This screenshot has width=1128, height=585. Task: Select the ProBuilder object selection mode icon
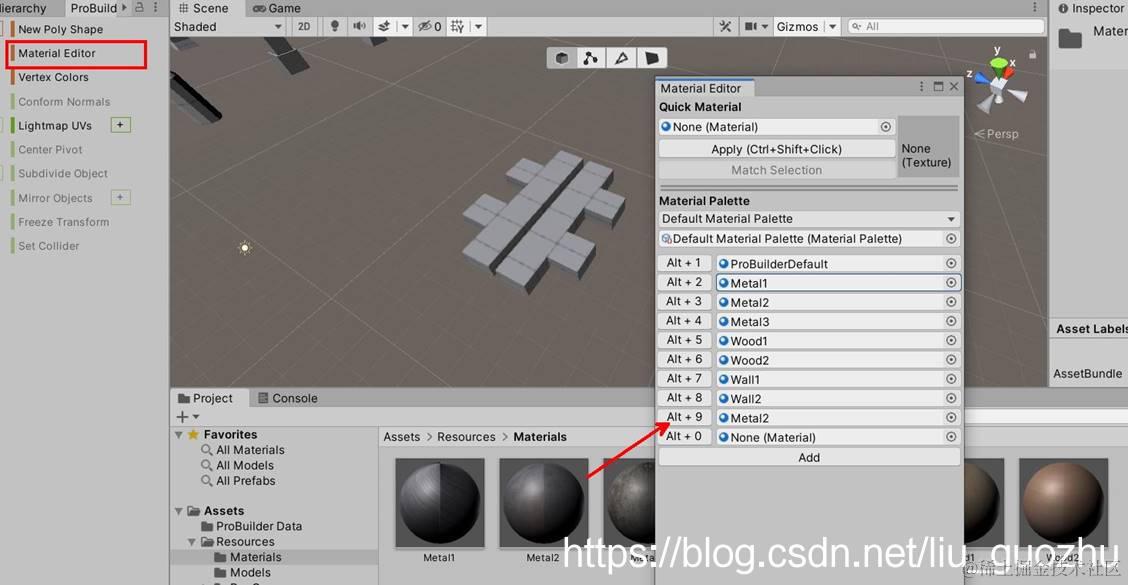(562, 58)
